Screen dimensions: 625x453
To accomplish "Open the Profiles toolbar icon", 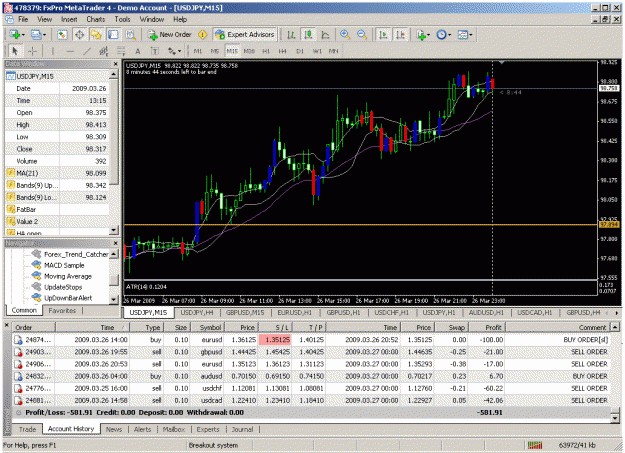I will (x=36, y=35).
